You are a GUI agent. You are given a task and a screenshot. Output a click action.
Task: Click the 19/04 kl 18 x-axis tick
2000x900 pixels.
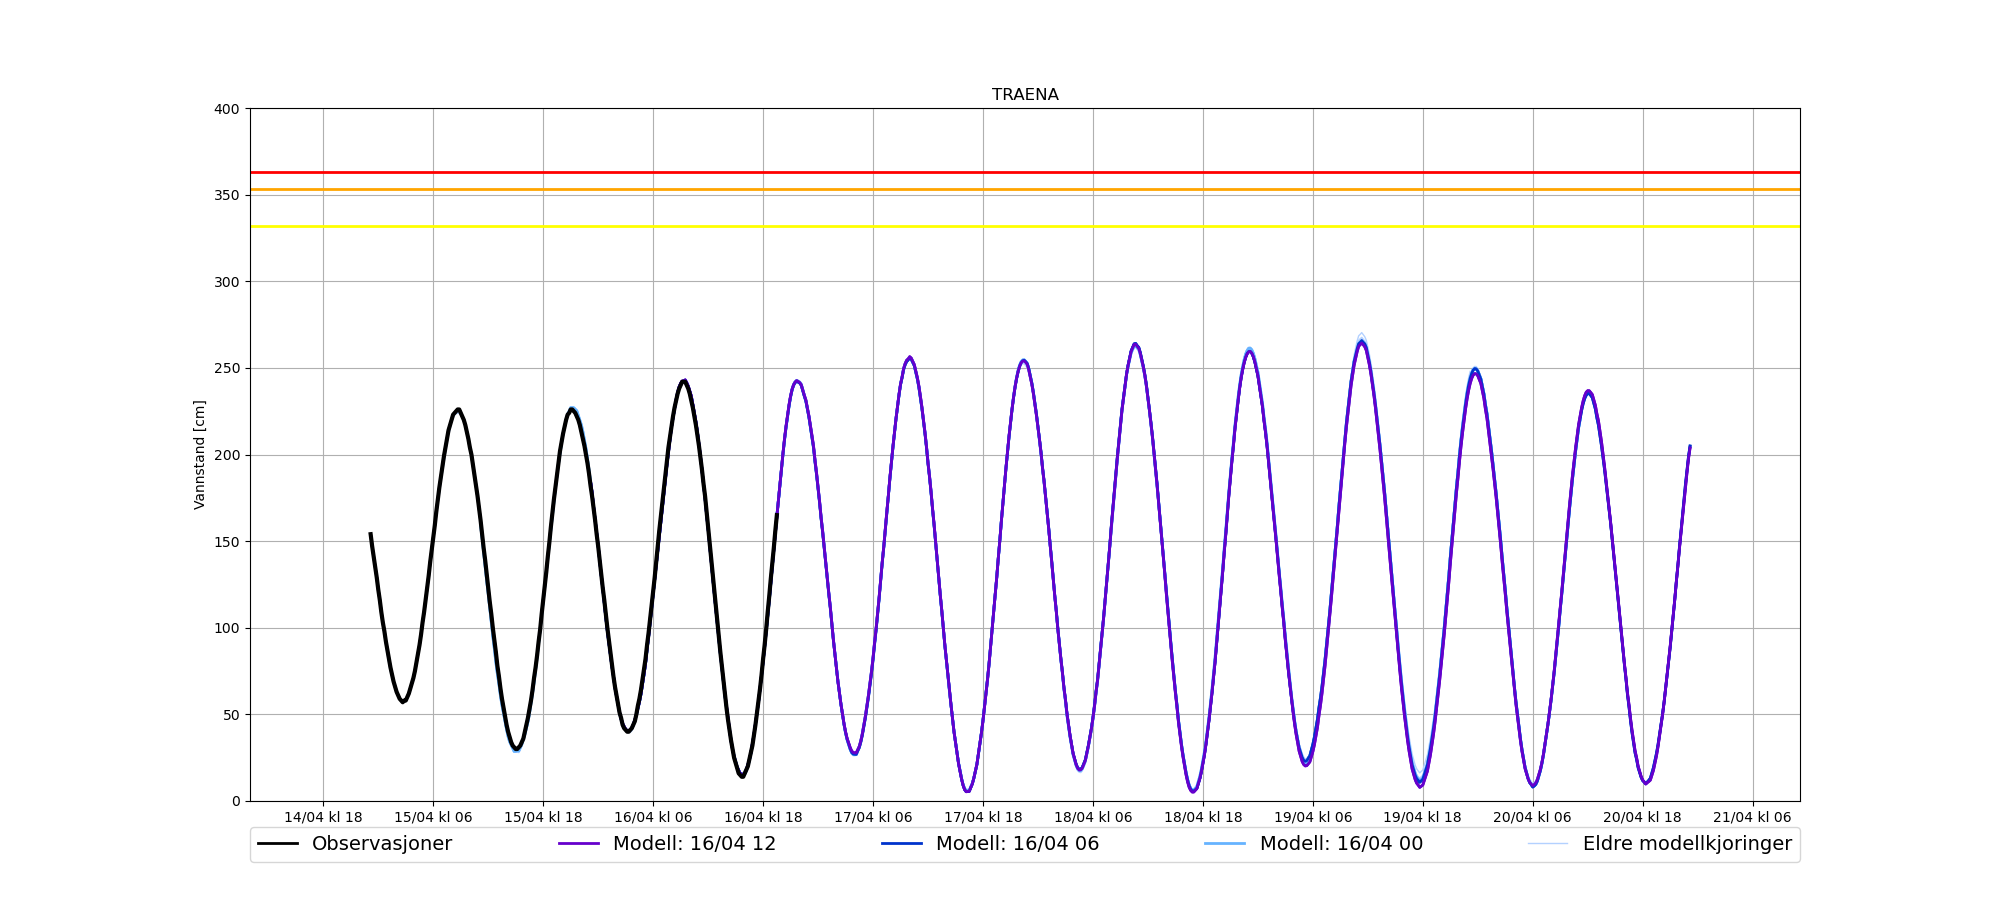1422,817
